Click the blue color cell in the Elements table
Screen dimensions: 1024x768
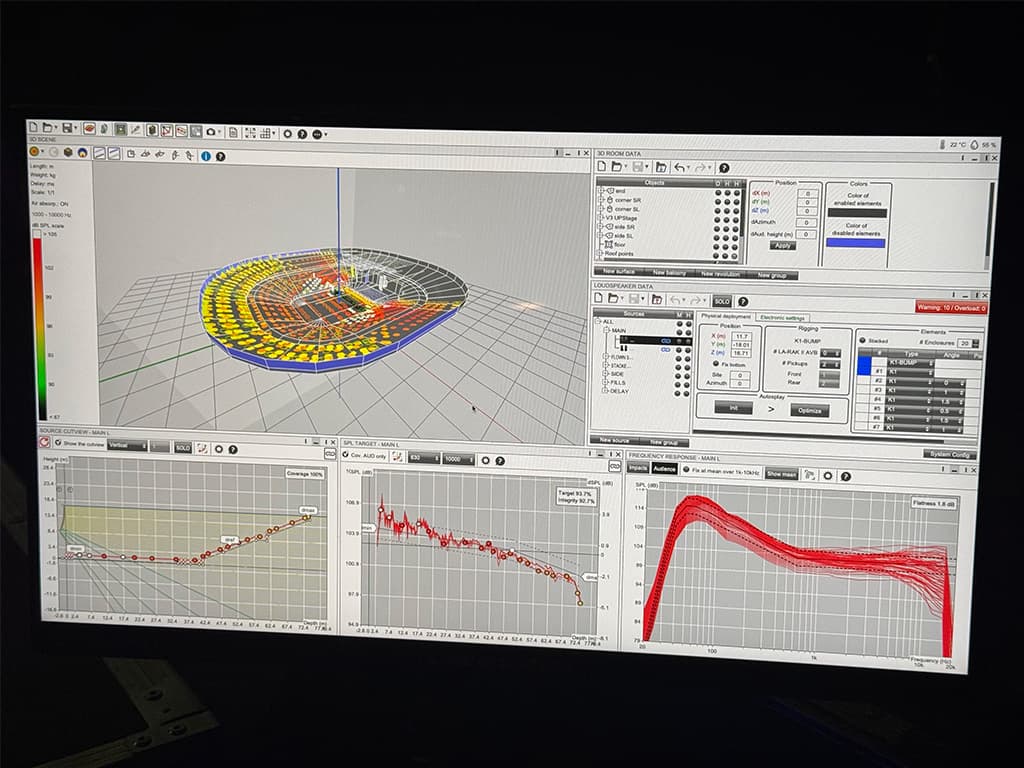[x=863, y=366]
